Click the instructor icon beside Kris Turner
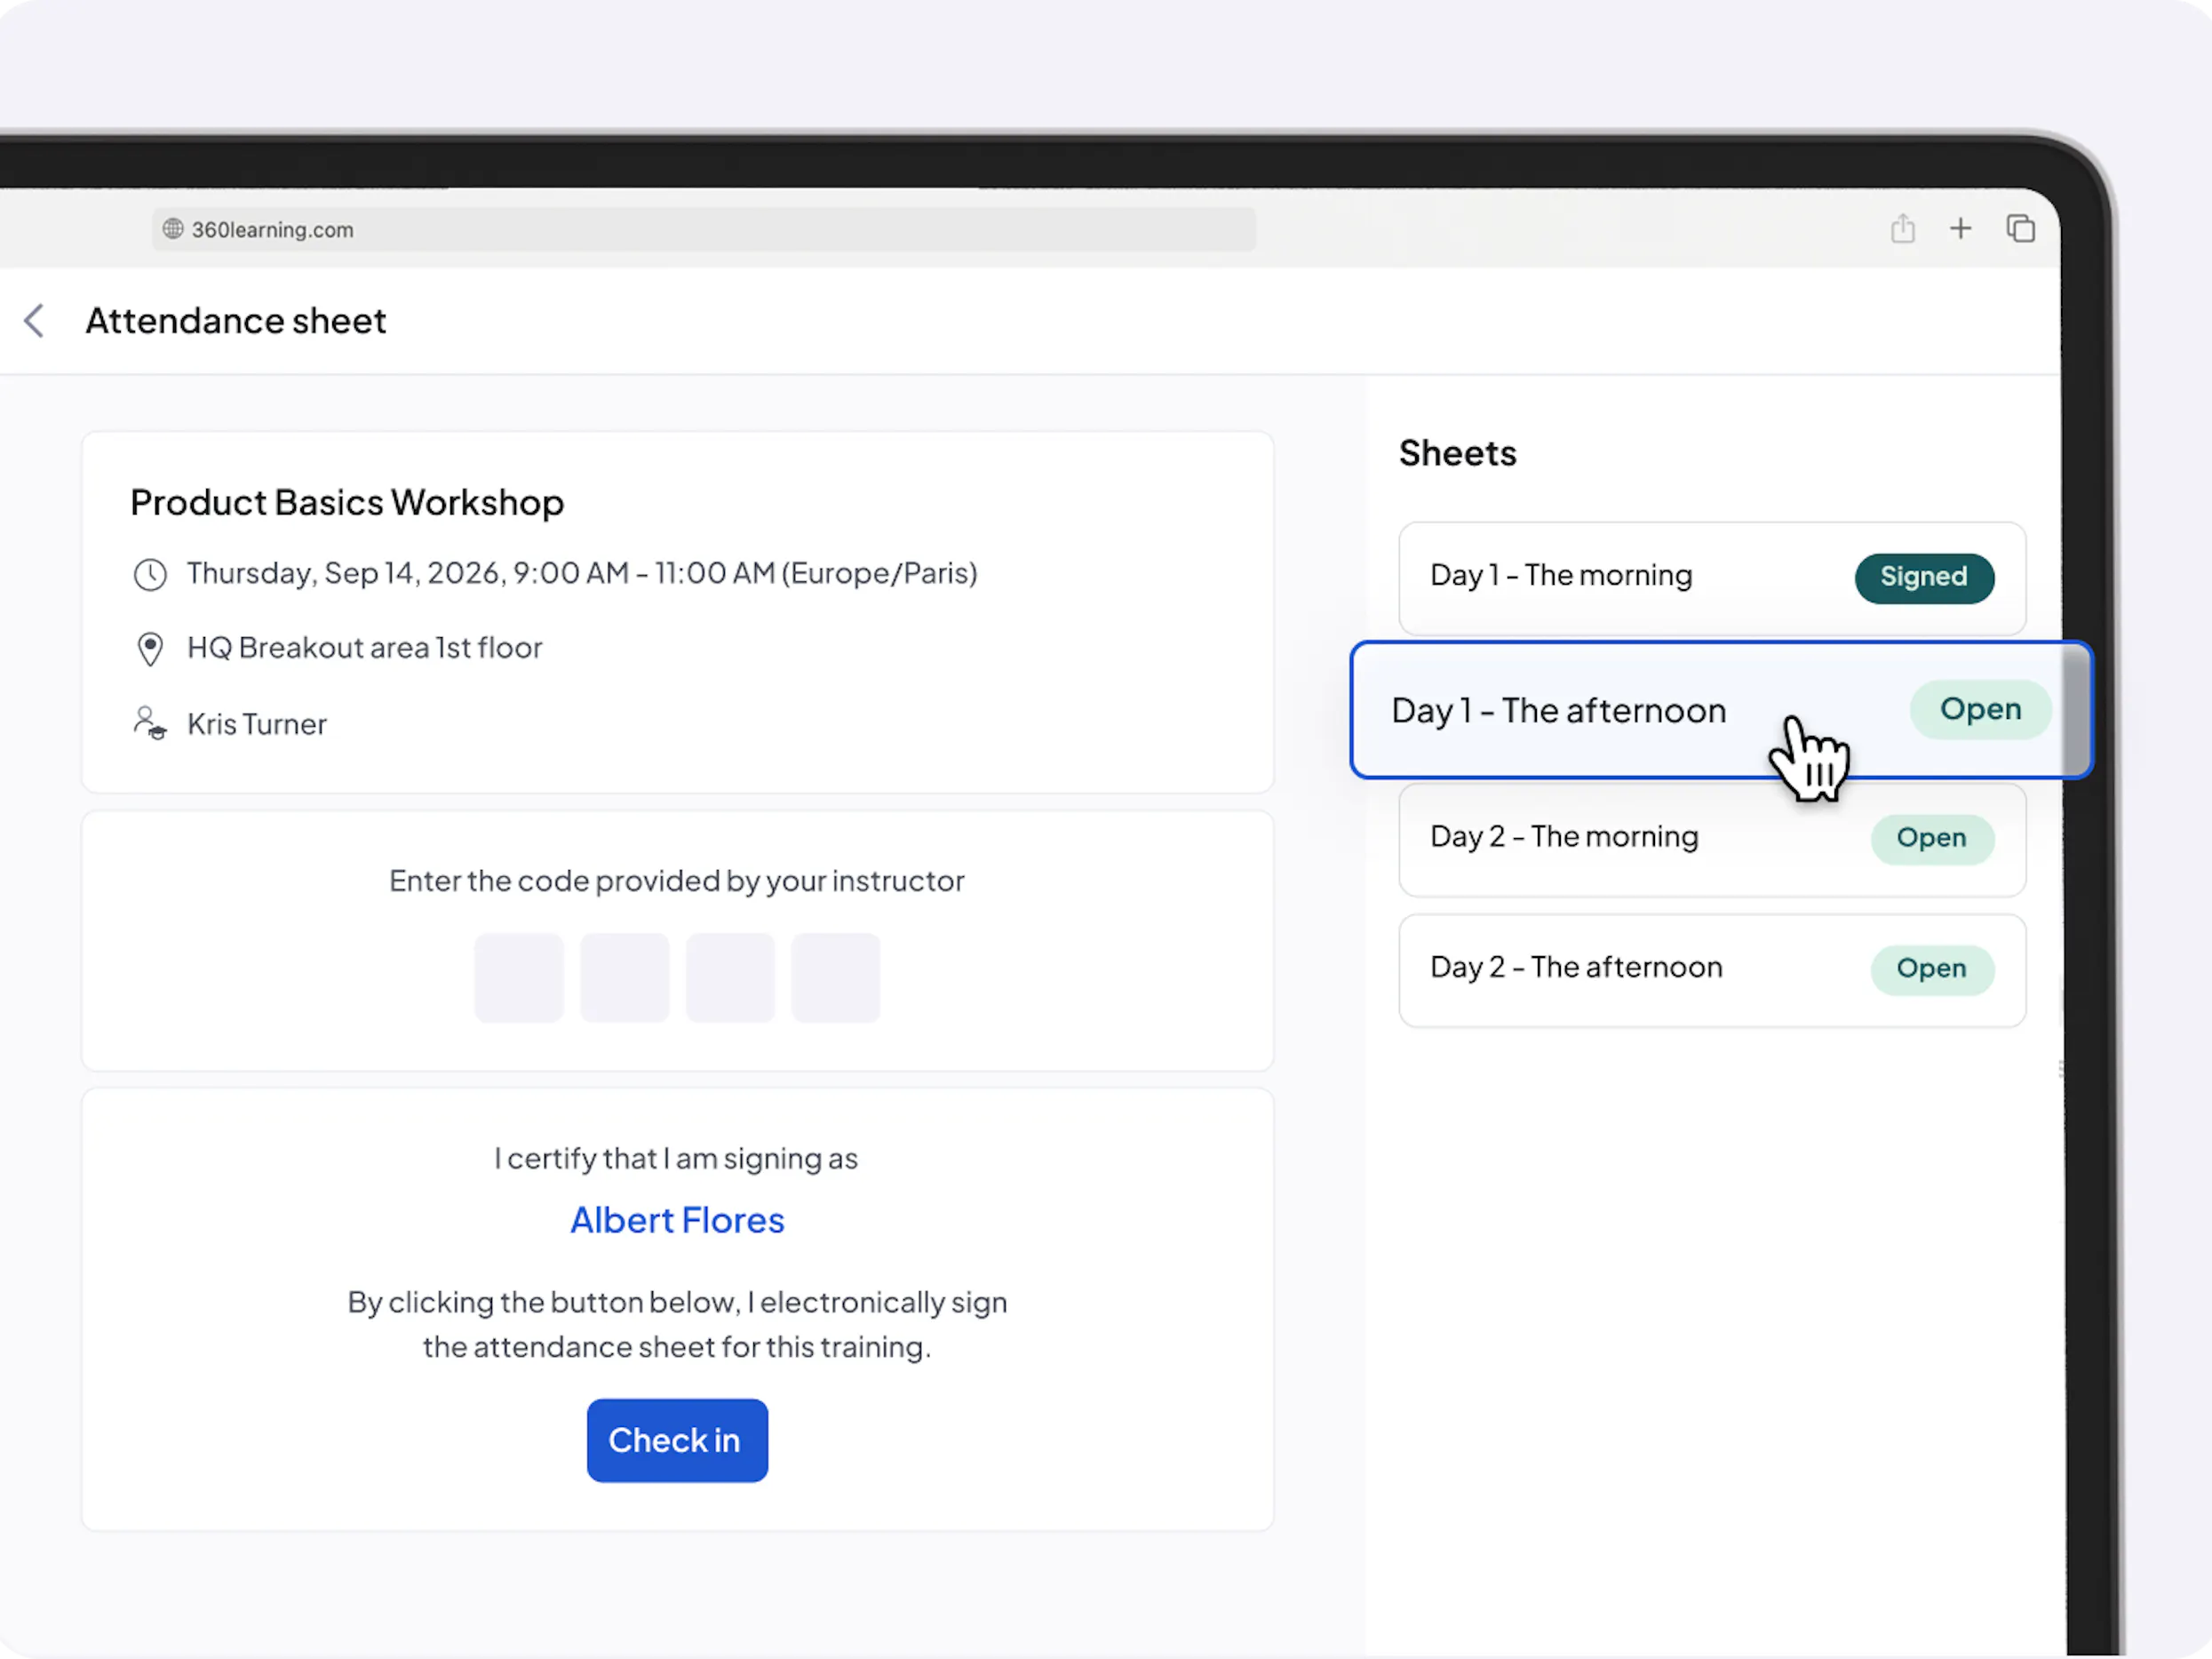2212x1659 pixels. [x=150, y=723]
